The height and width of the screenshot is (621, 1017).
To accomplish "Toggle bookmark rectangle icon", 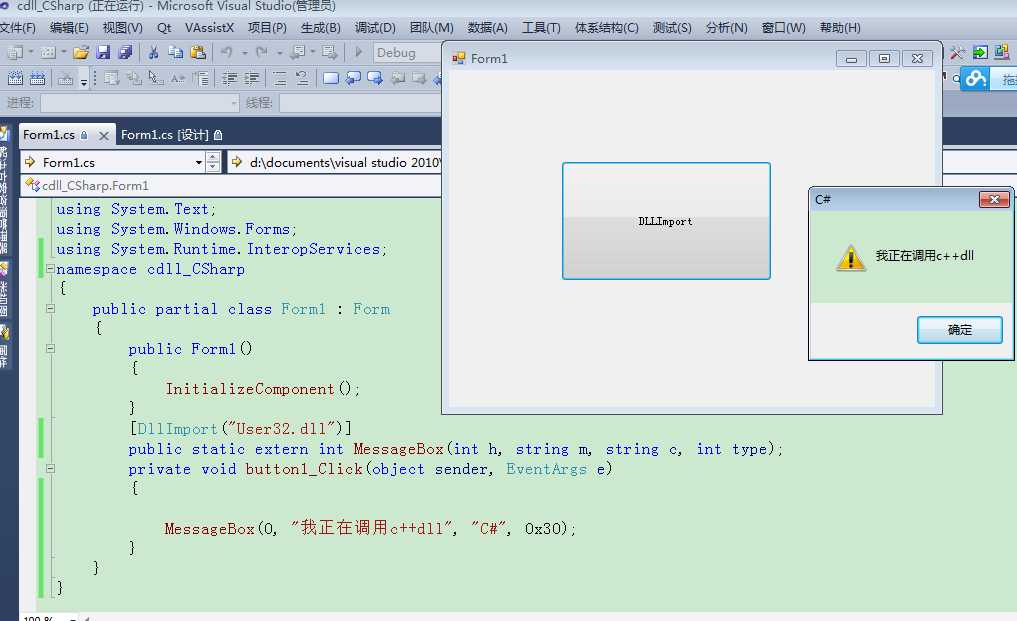I will click(331, 79).
